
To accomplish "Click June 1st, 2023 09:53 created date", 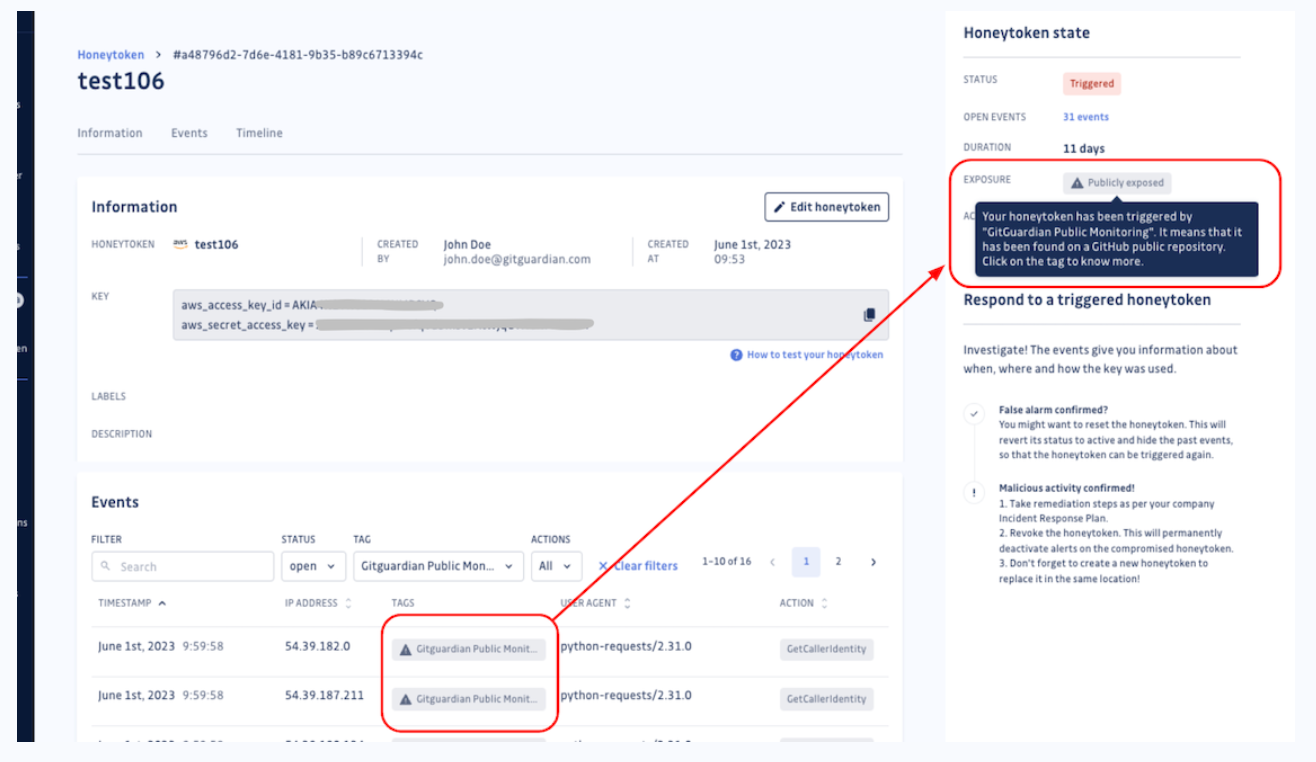I will click(x=754, y=251).
